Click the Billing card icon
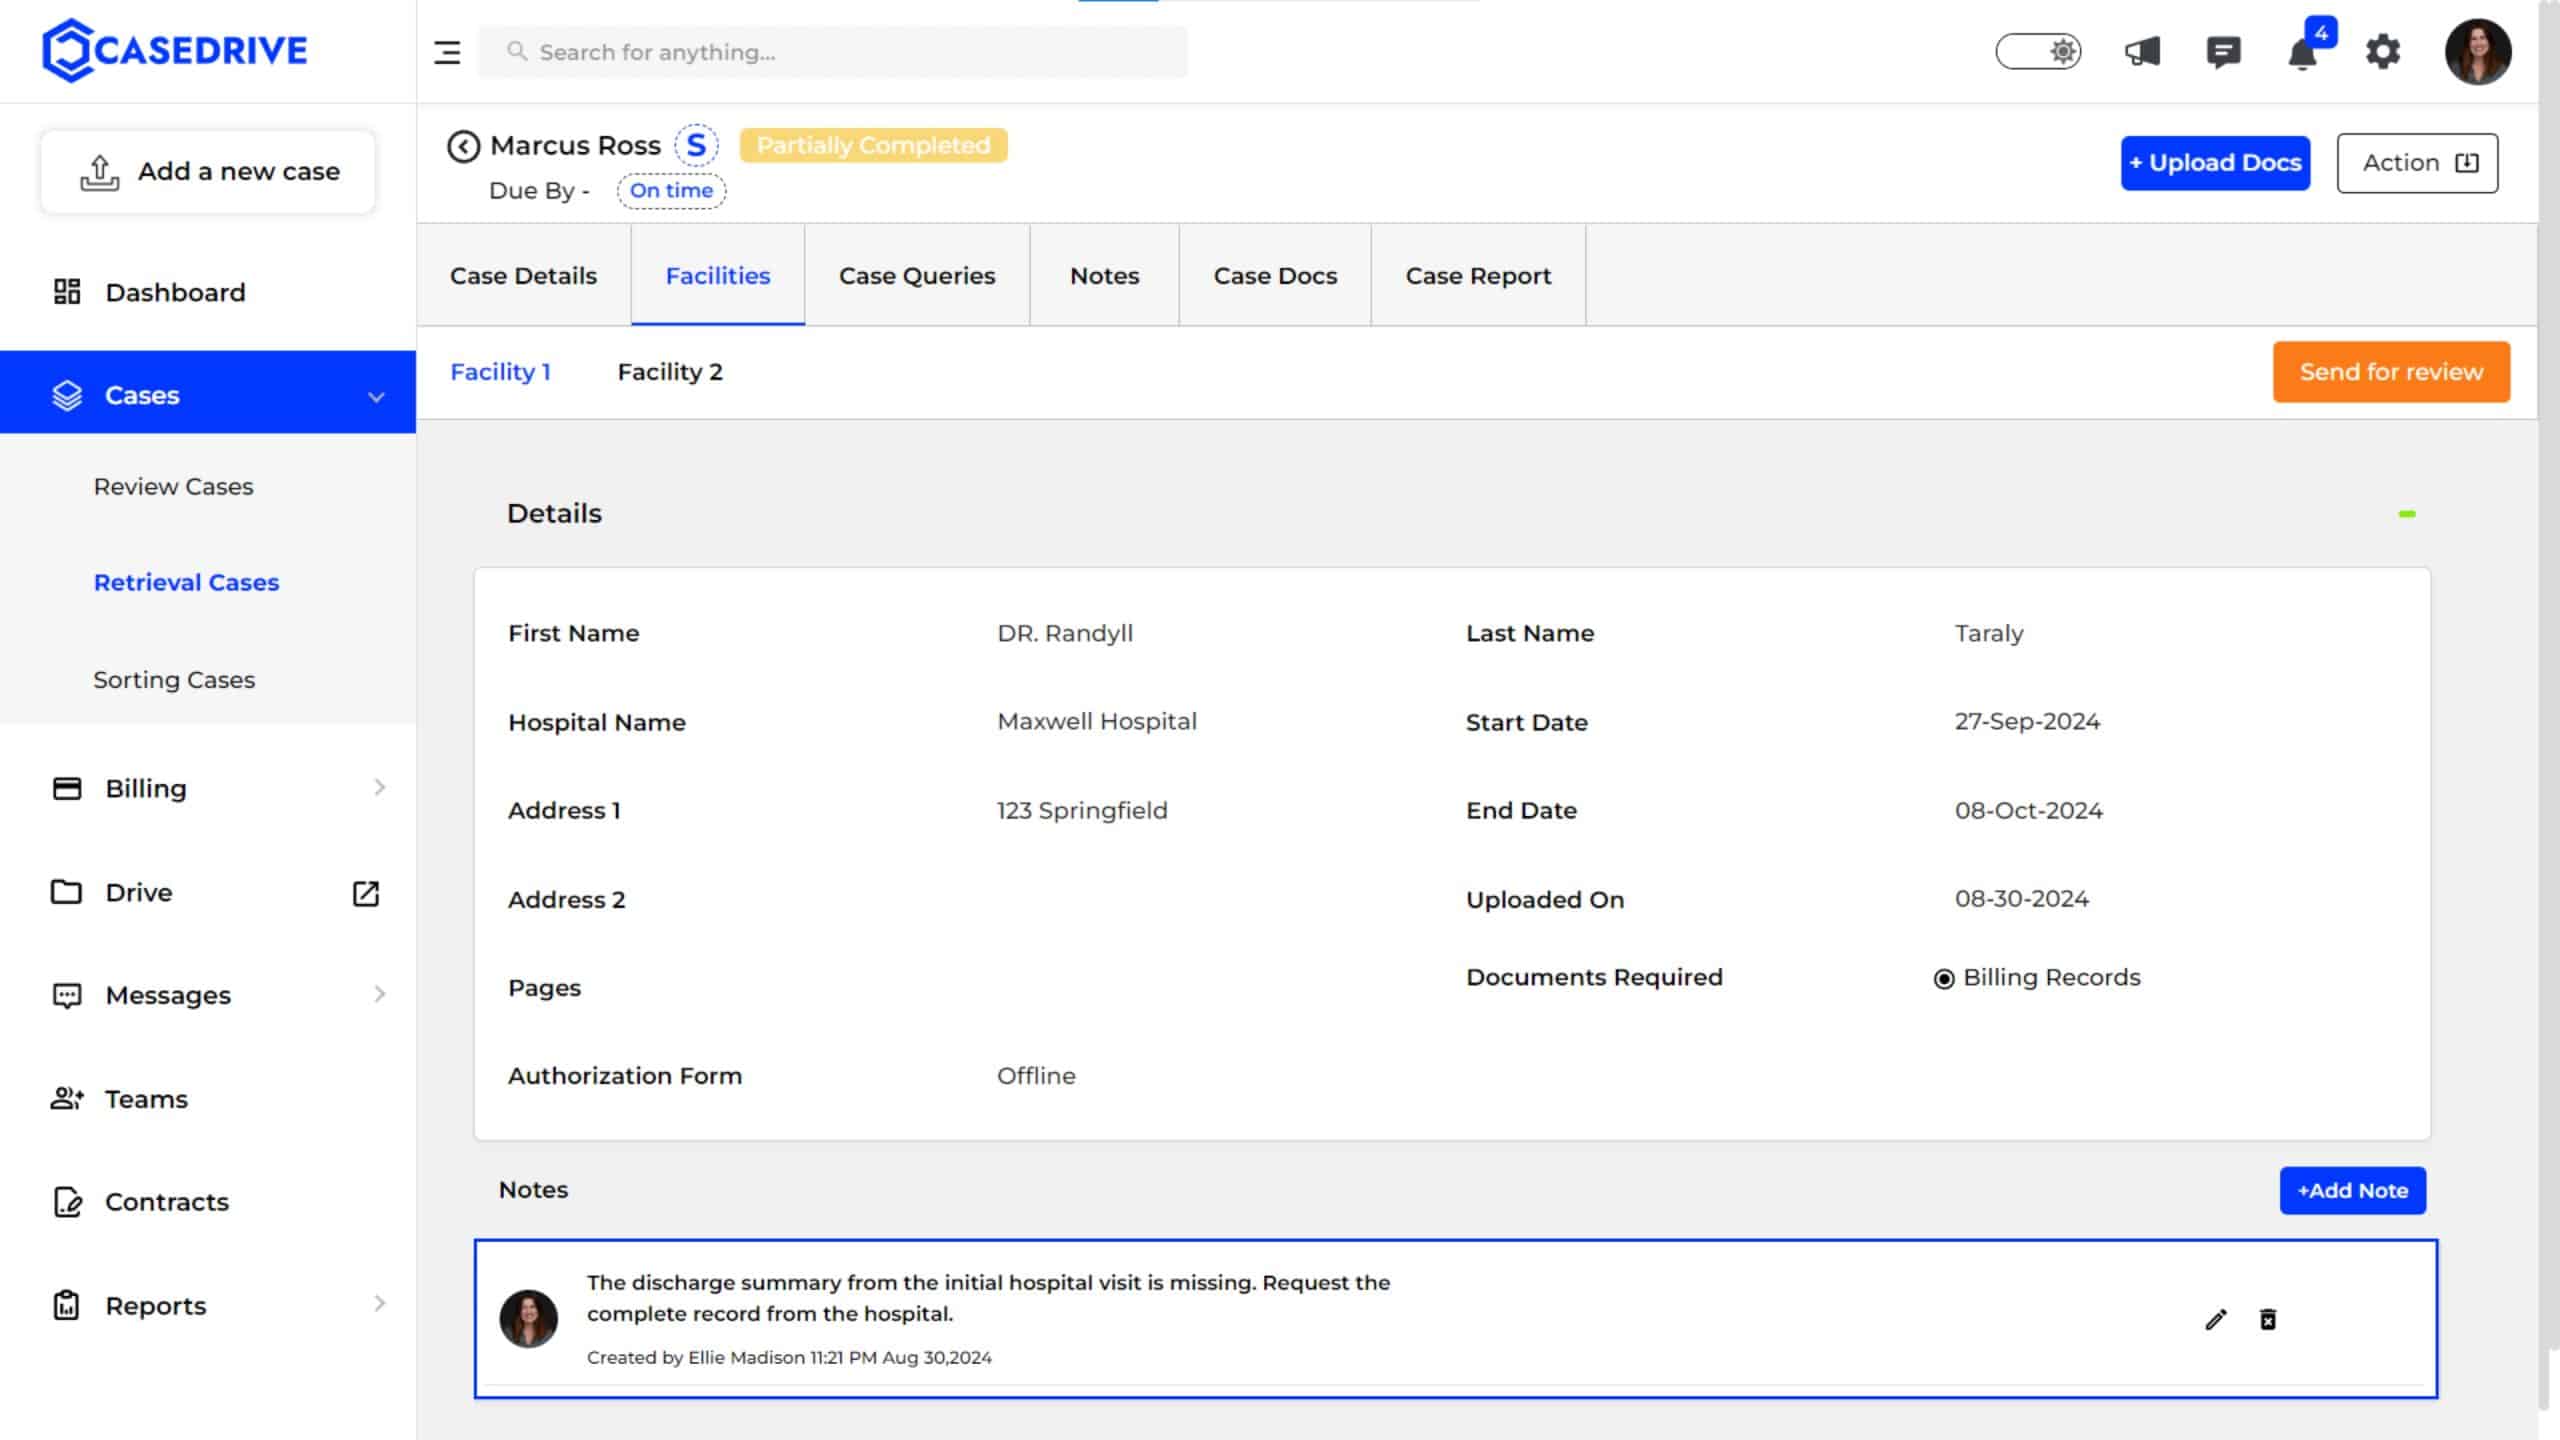 pos(67,788)
